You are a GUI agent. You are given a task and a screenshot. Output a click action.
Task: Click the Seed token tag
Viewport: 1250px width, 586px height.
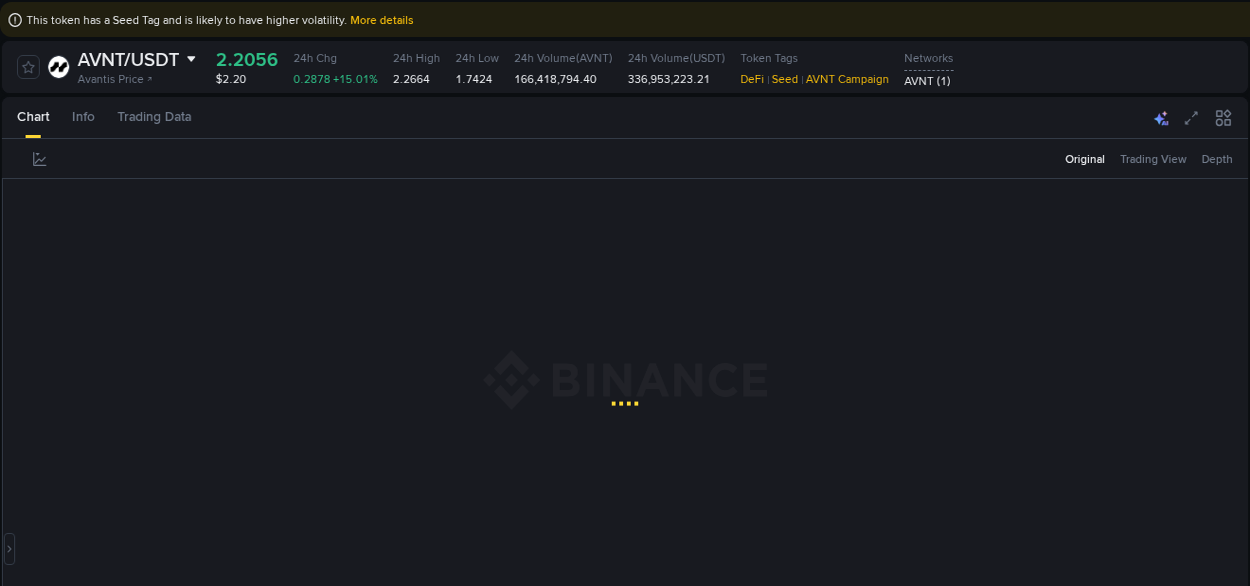785,79
